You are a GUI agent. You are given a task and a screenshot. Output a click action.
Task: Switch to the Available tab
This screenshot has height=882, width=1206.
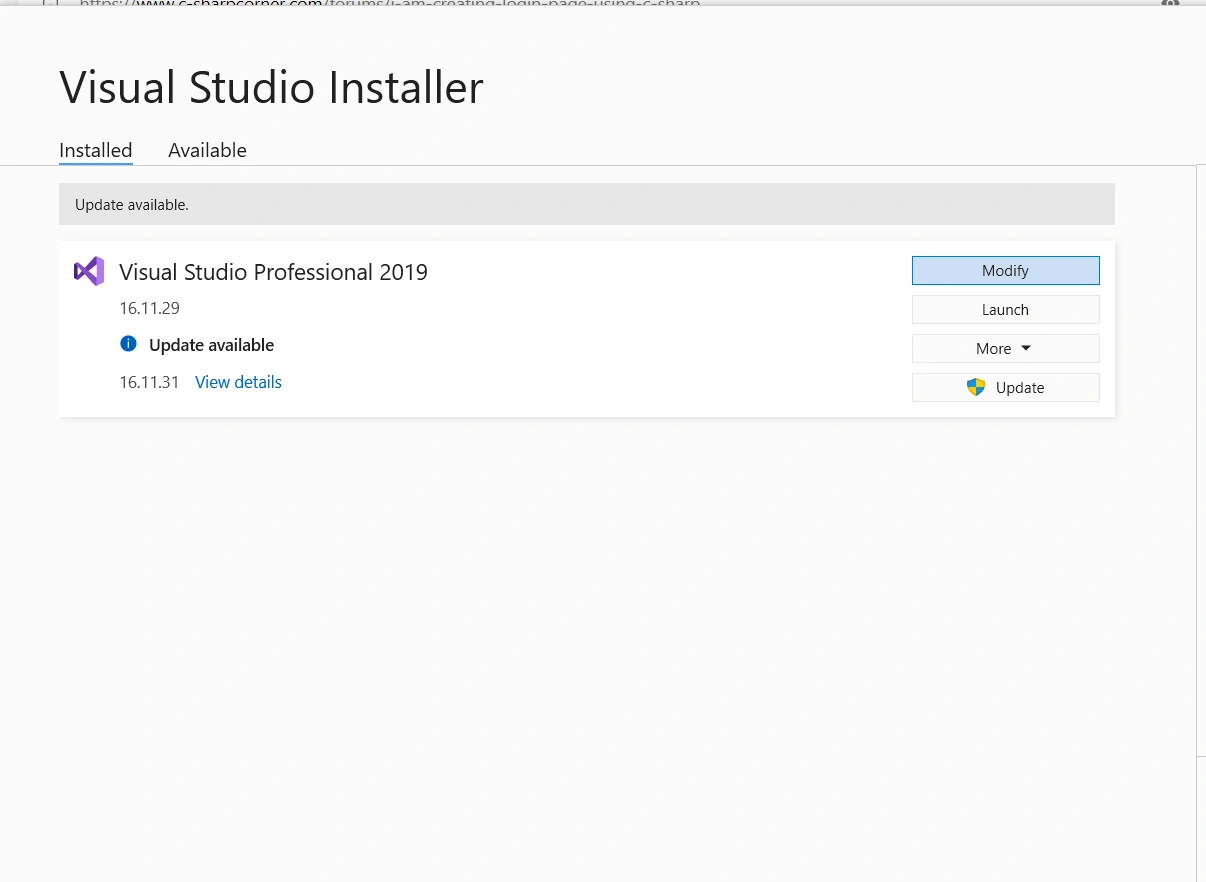click(x=207, y=150)
